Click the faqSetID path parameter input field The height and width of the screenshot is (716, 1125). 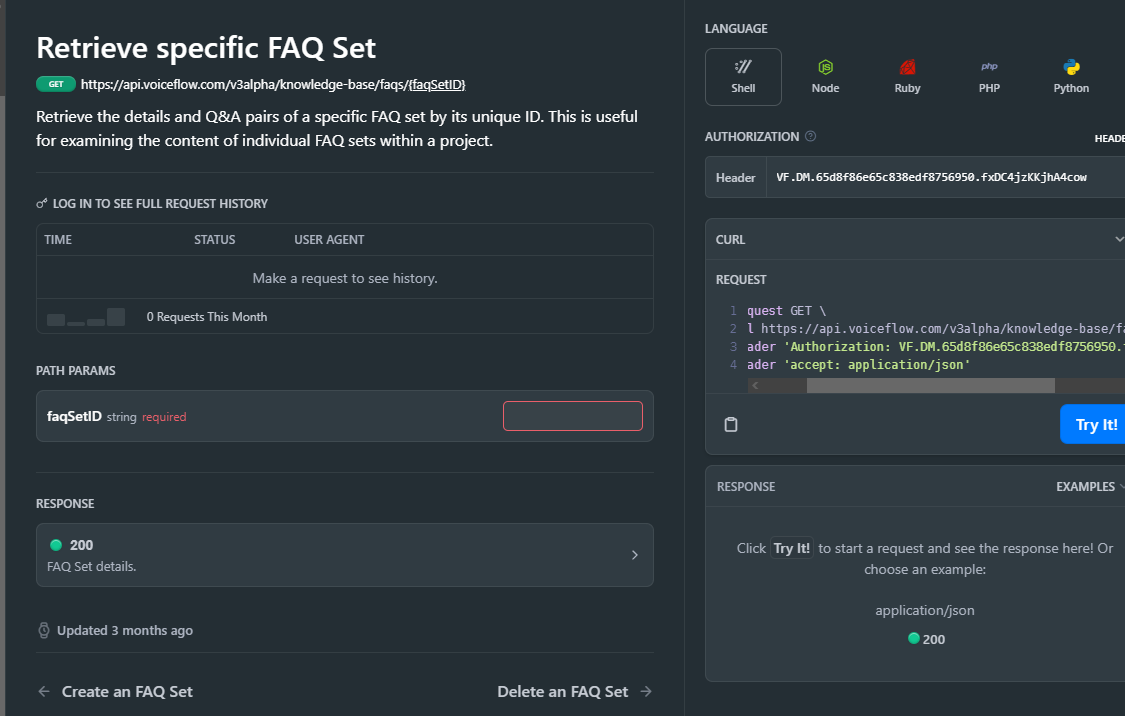click(573, 416)
